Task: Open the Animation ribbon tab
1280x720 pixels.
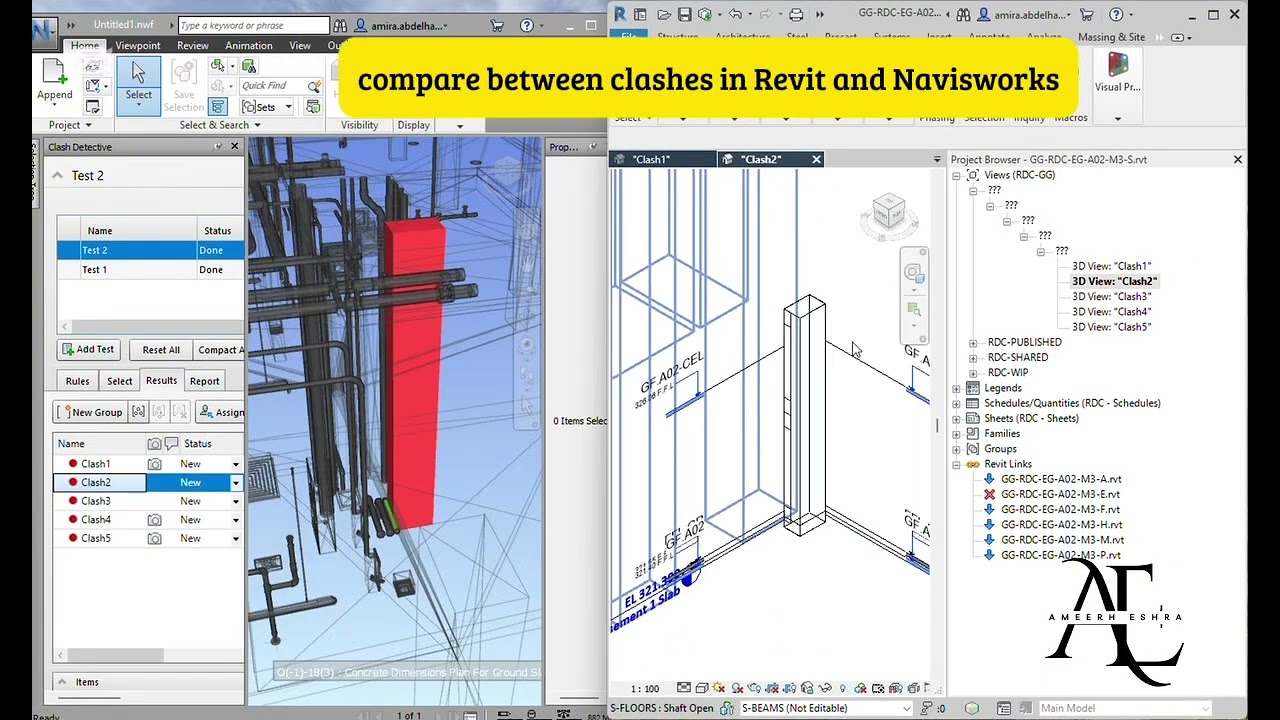Action: click(248, 45)
